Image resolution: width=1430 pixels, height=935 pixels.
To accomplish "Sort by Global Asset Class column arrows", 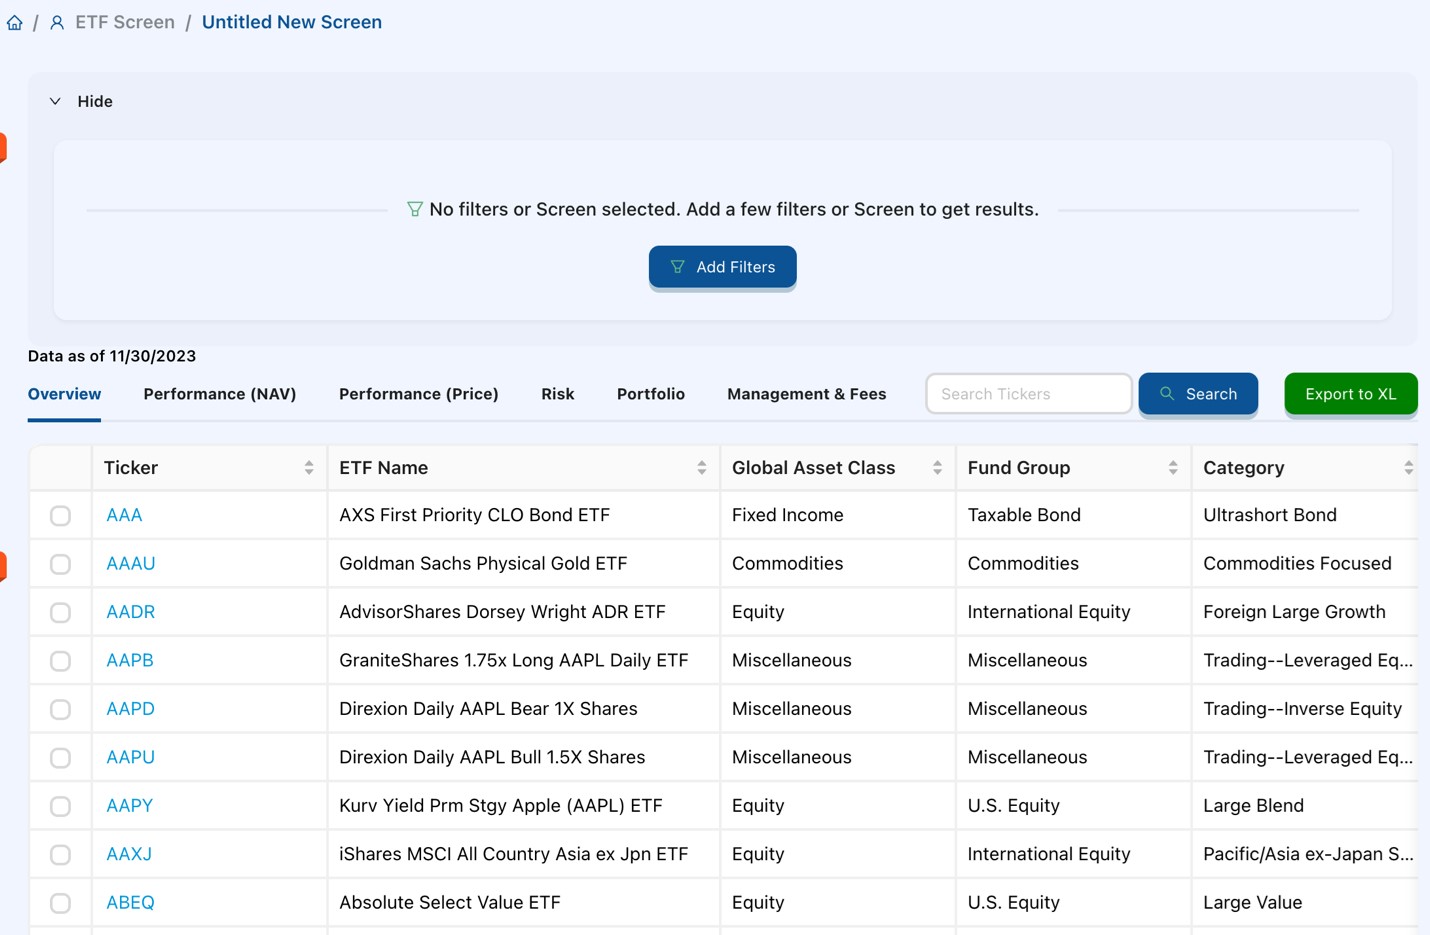I will (937, 468).
